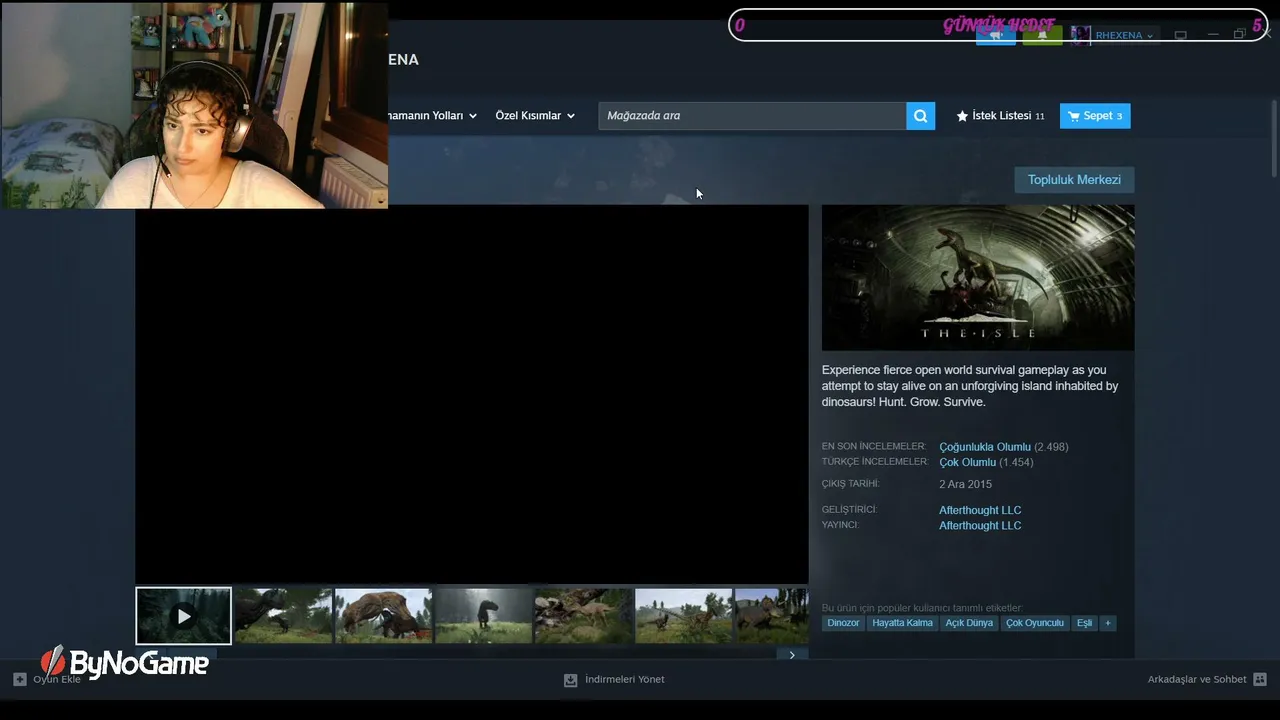Open the megaphone announcements icon
Viewport: 1280px width, 720px height.
pyautogui.click(x=996, y=36)
